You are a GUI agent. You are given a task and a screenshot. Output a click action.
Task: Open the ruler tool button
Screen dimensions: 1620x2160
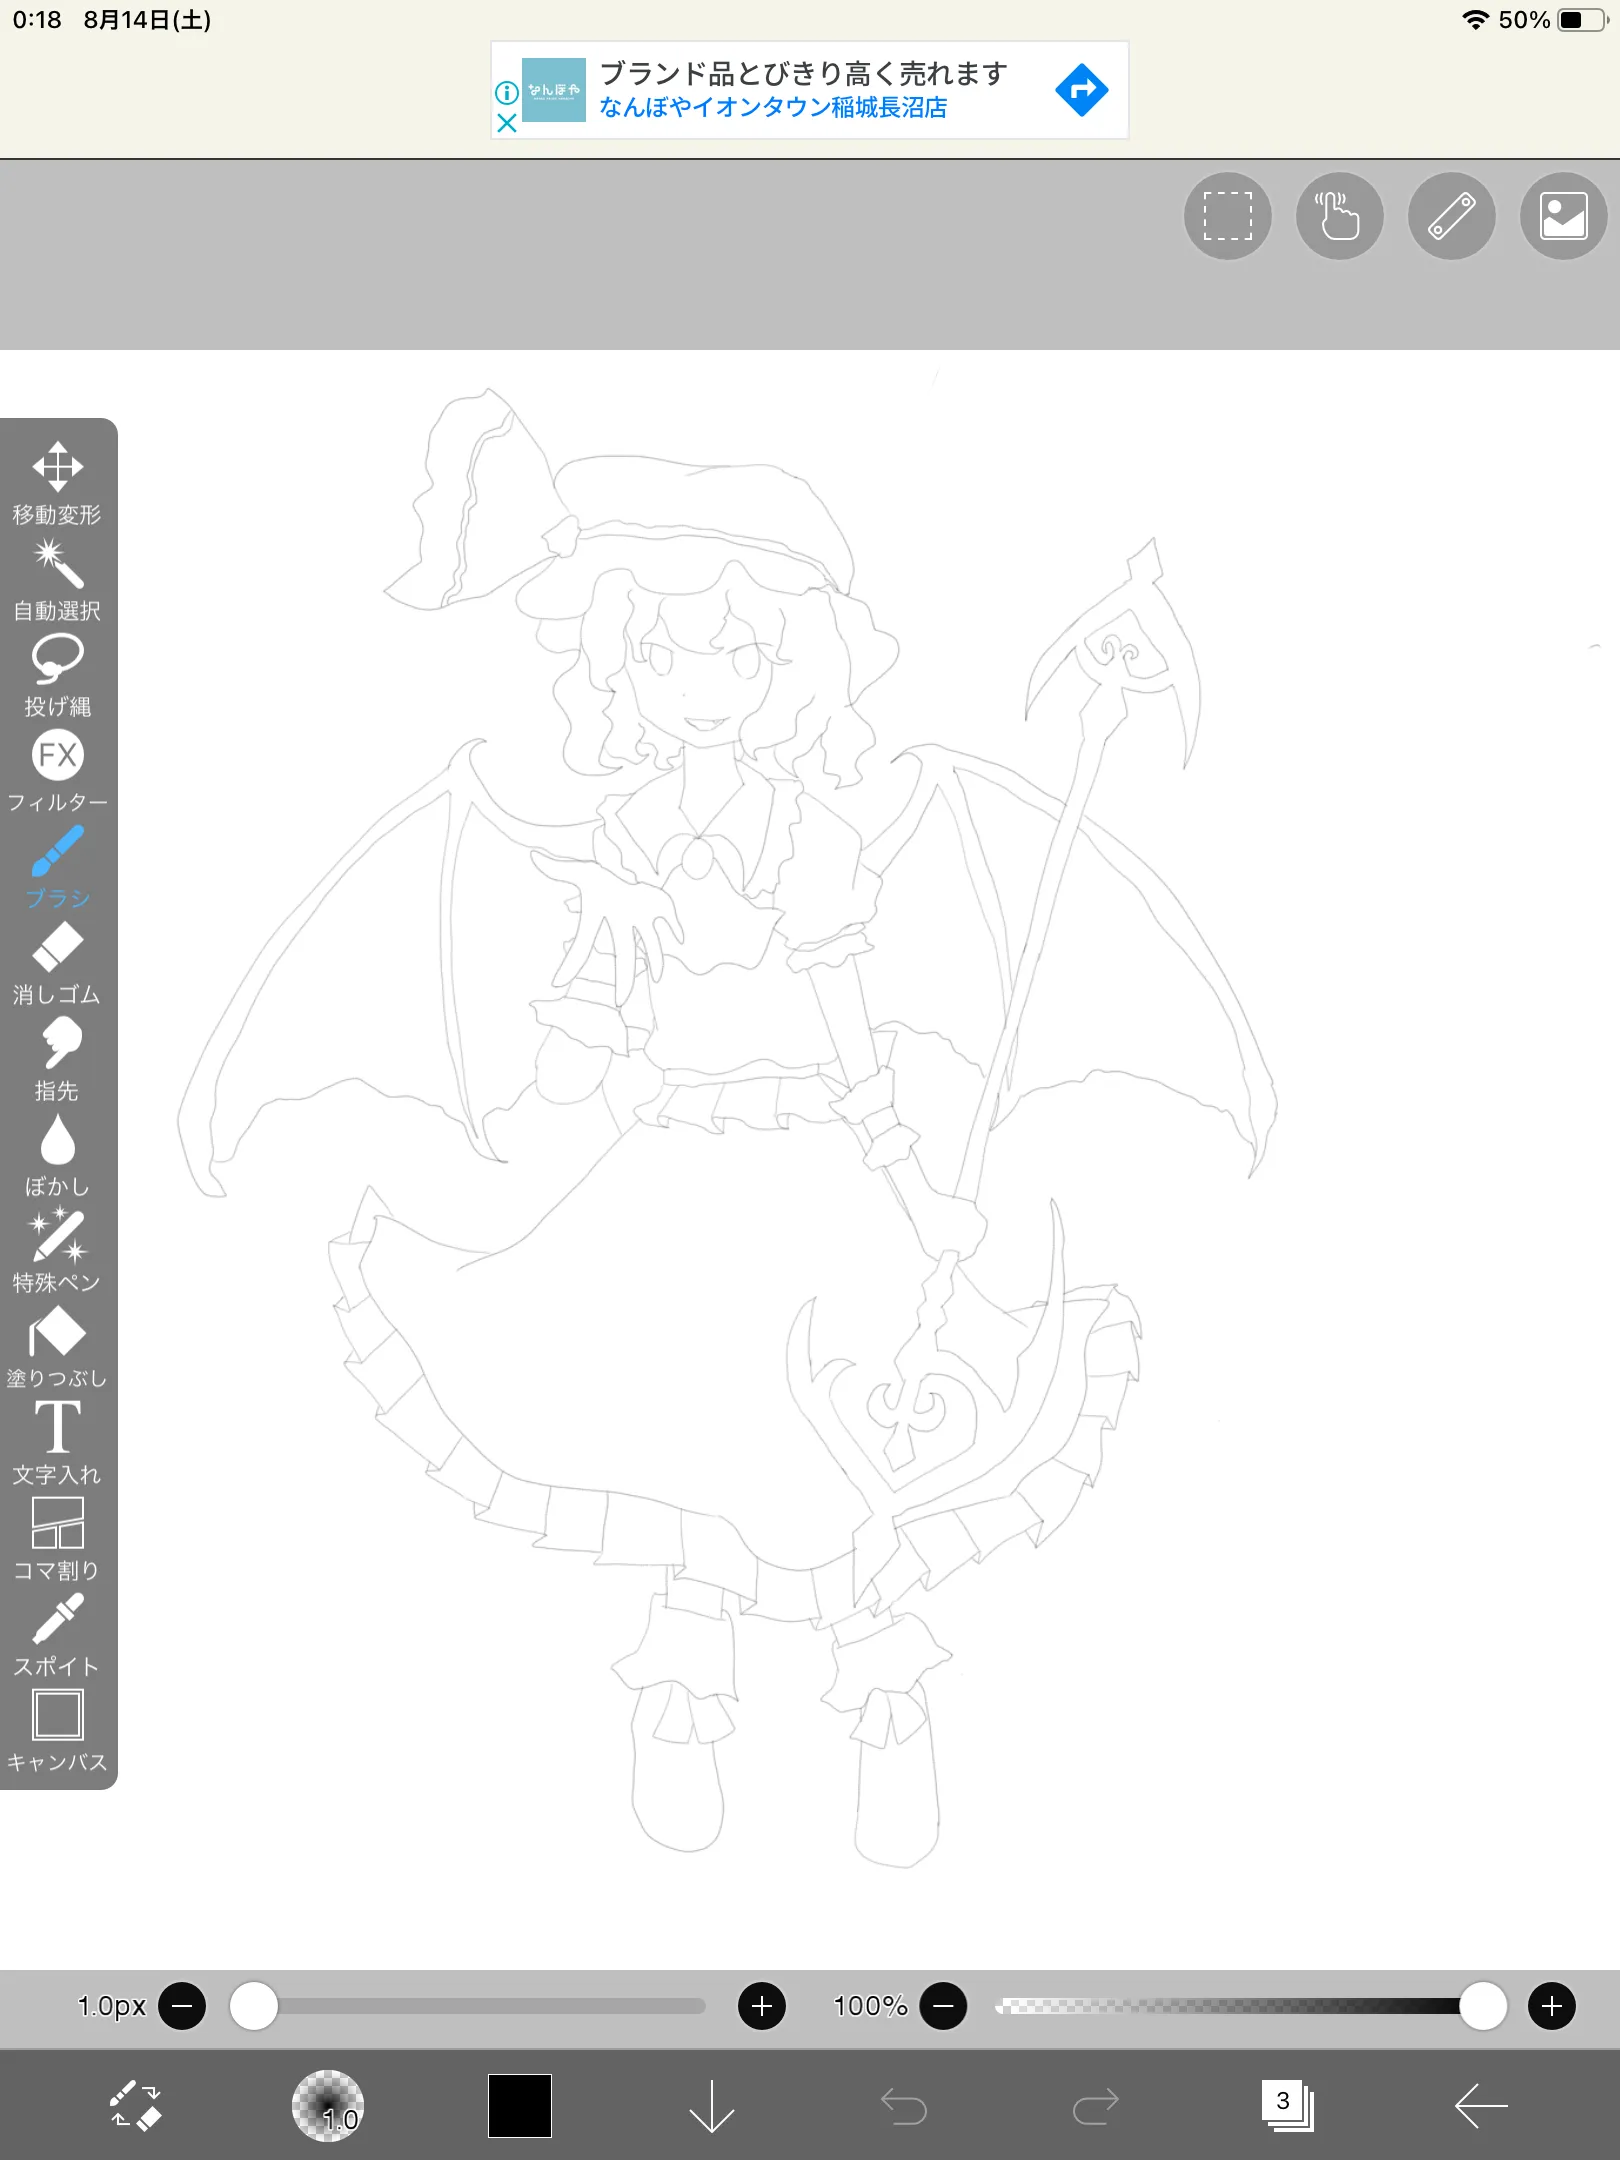pos(1451,216)
